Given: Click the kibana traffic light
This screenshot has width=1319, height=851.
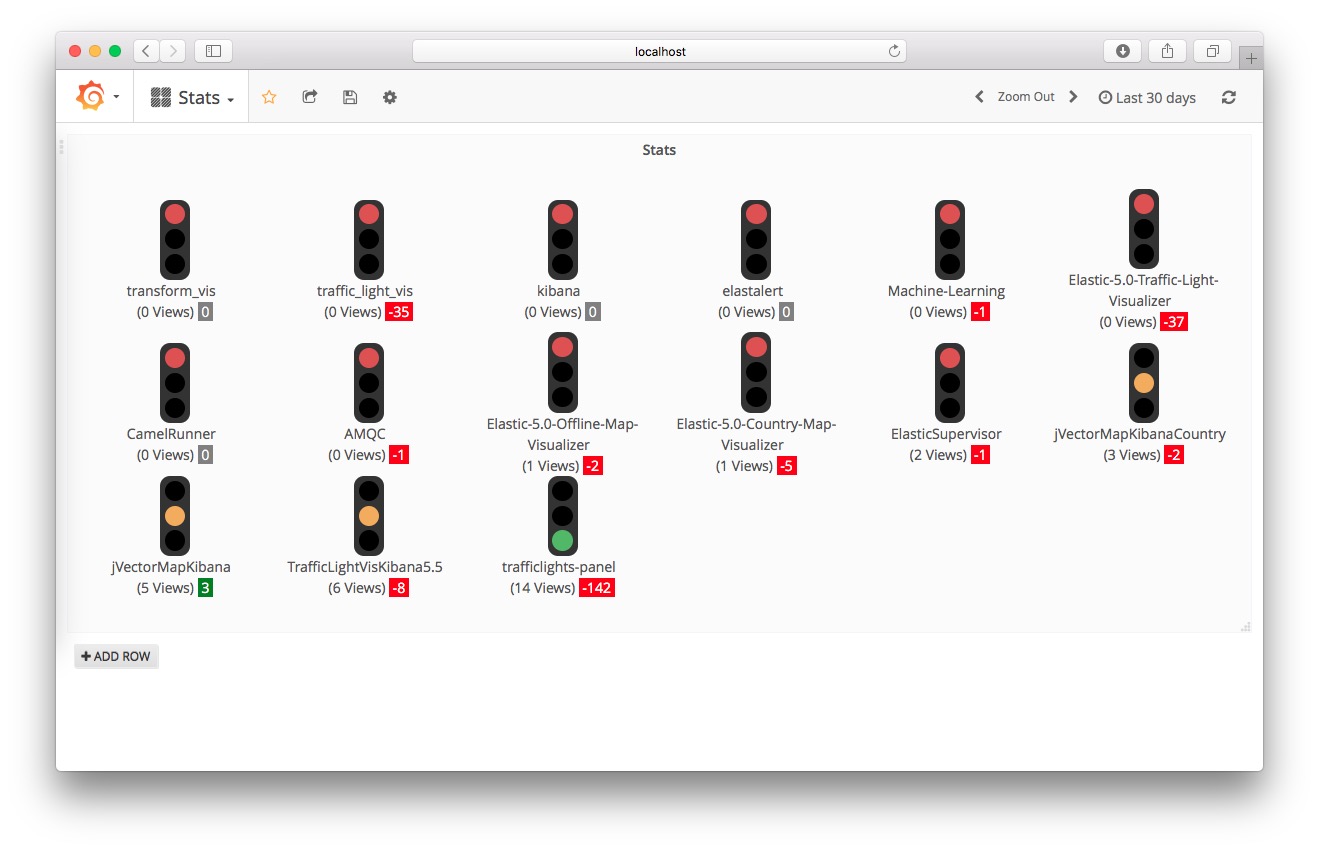Looking at the screenshot, I should click(x=563, y=239).
